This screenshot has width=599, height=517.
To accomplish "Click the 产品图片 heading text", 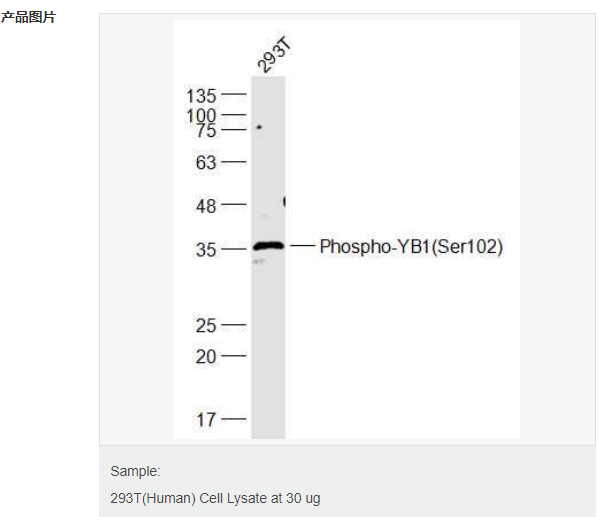I will click(29, 17).
